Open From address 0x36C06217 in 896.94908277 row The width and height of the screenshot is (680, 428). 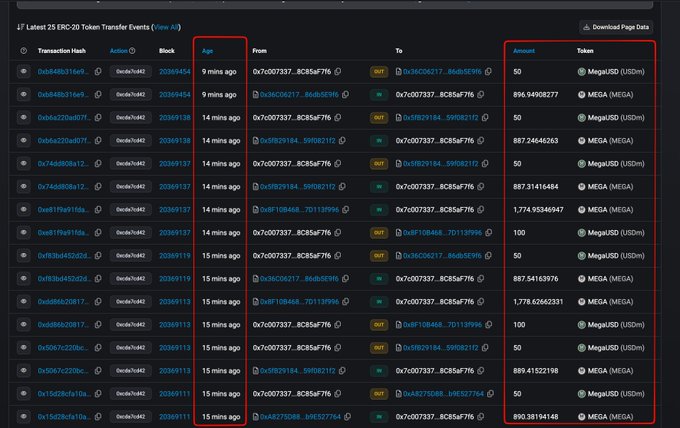pos(299,95)
